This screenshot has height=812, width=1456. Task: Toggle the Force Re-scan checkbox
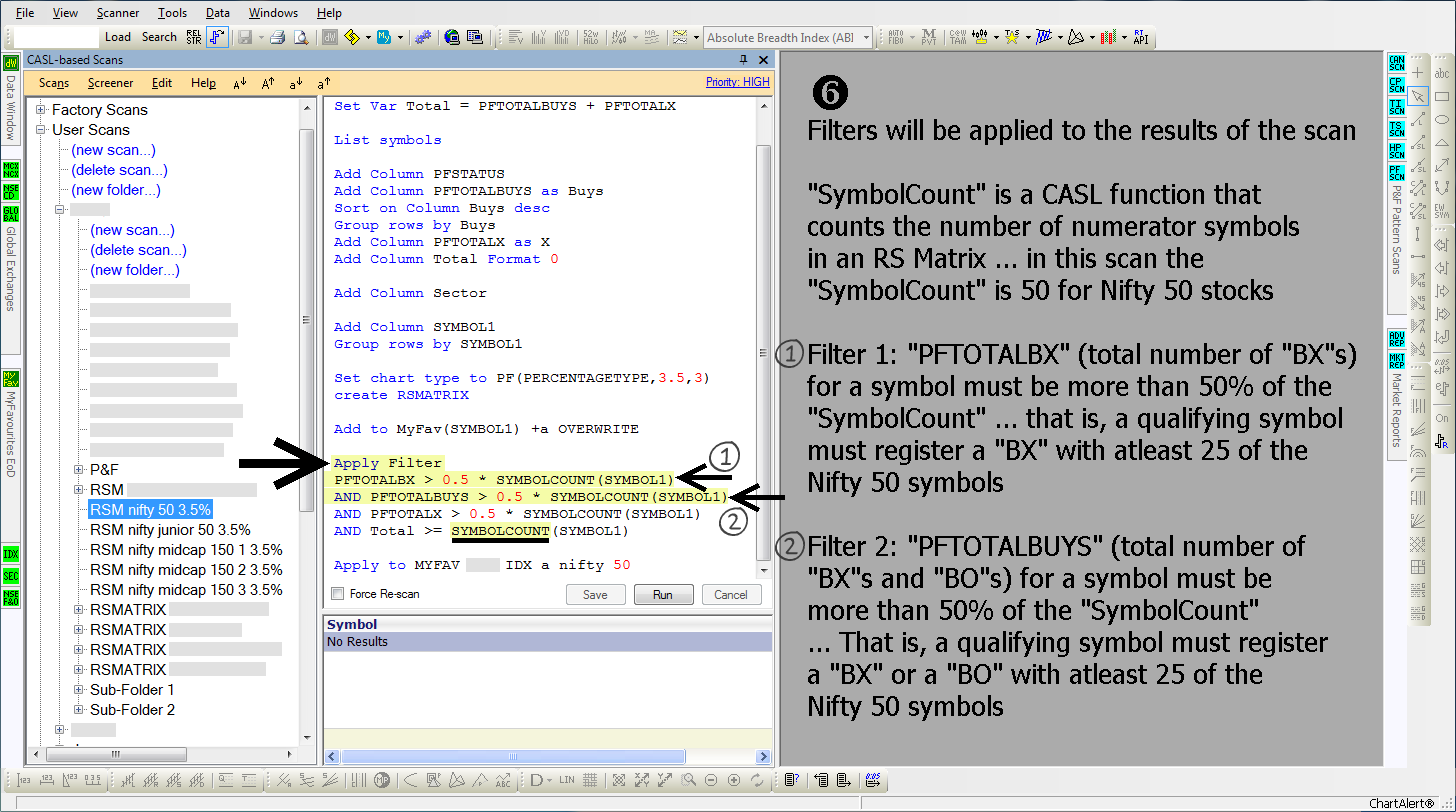pyautogui.click(x=337, y=594)
